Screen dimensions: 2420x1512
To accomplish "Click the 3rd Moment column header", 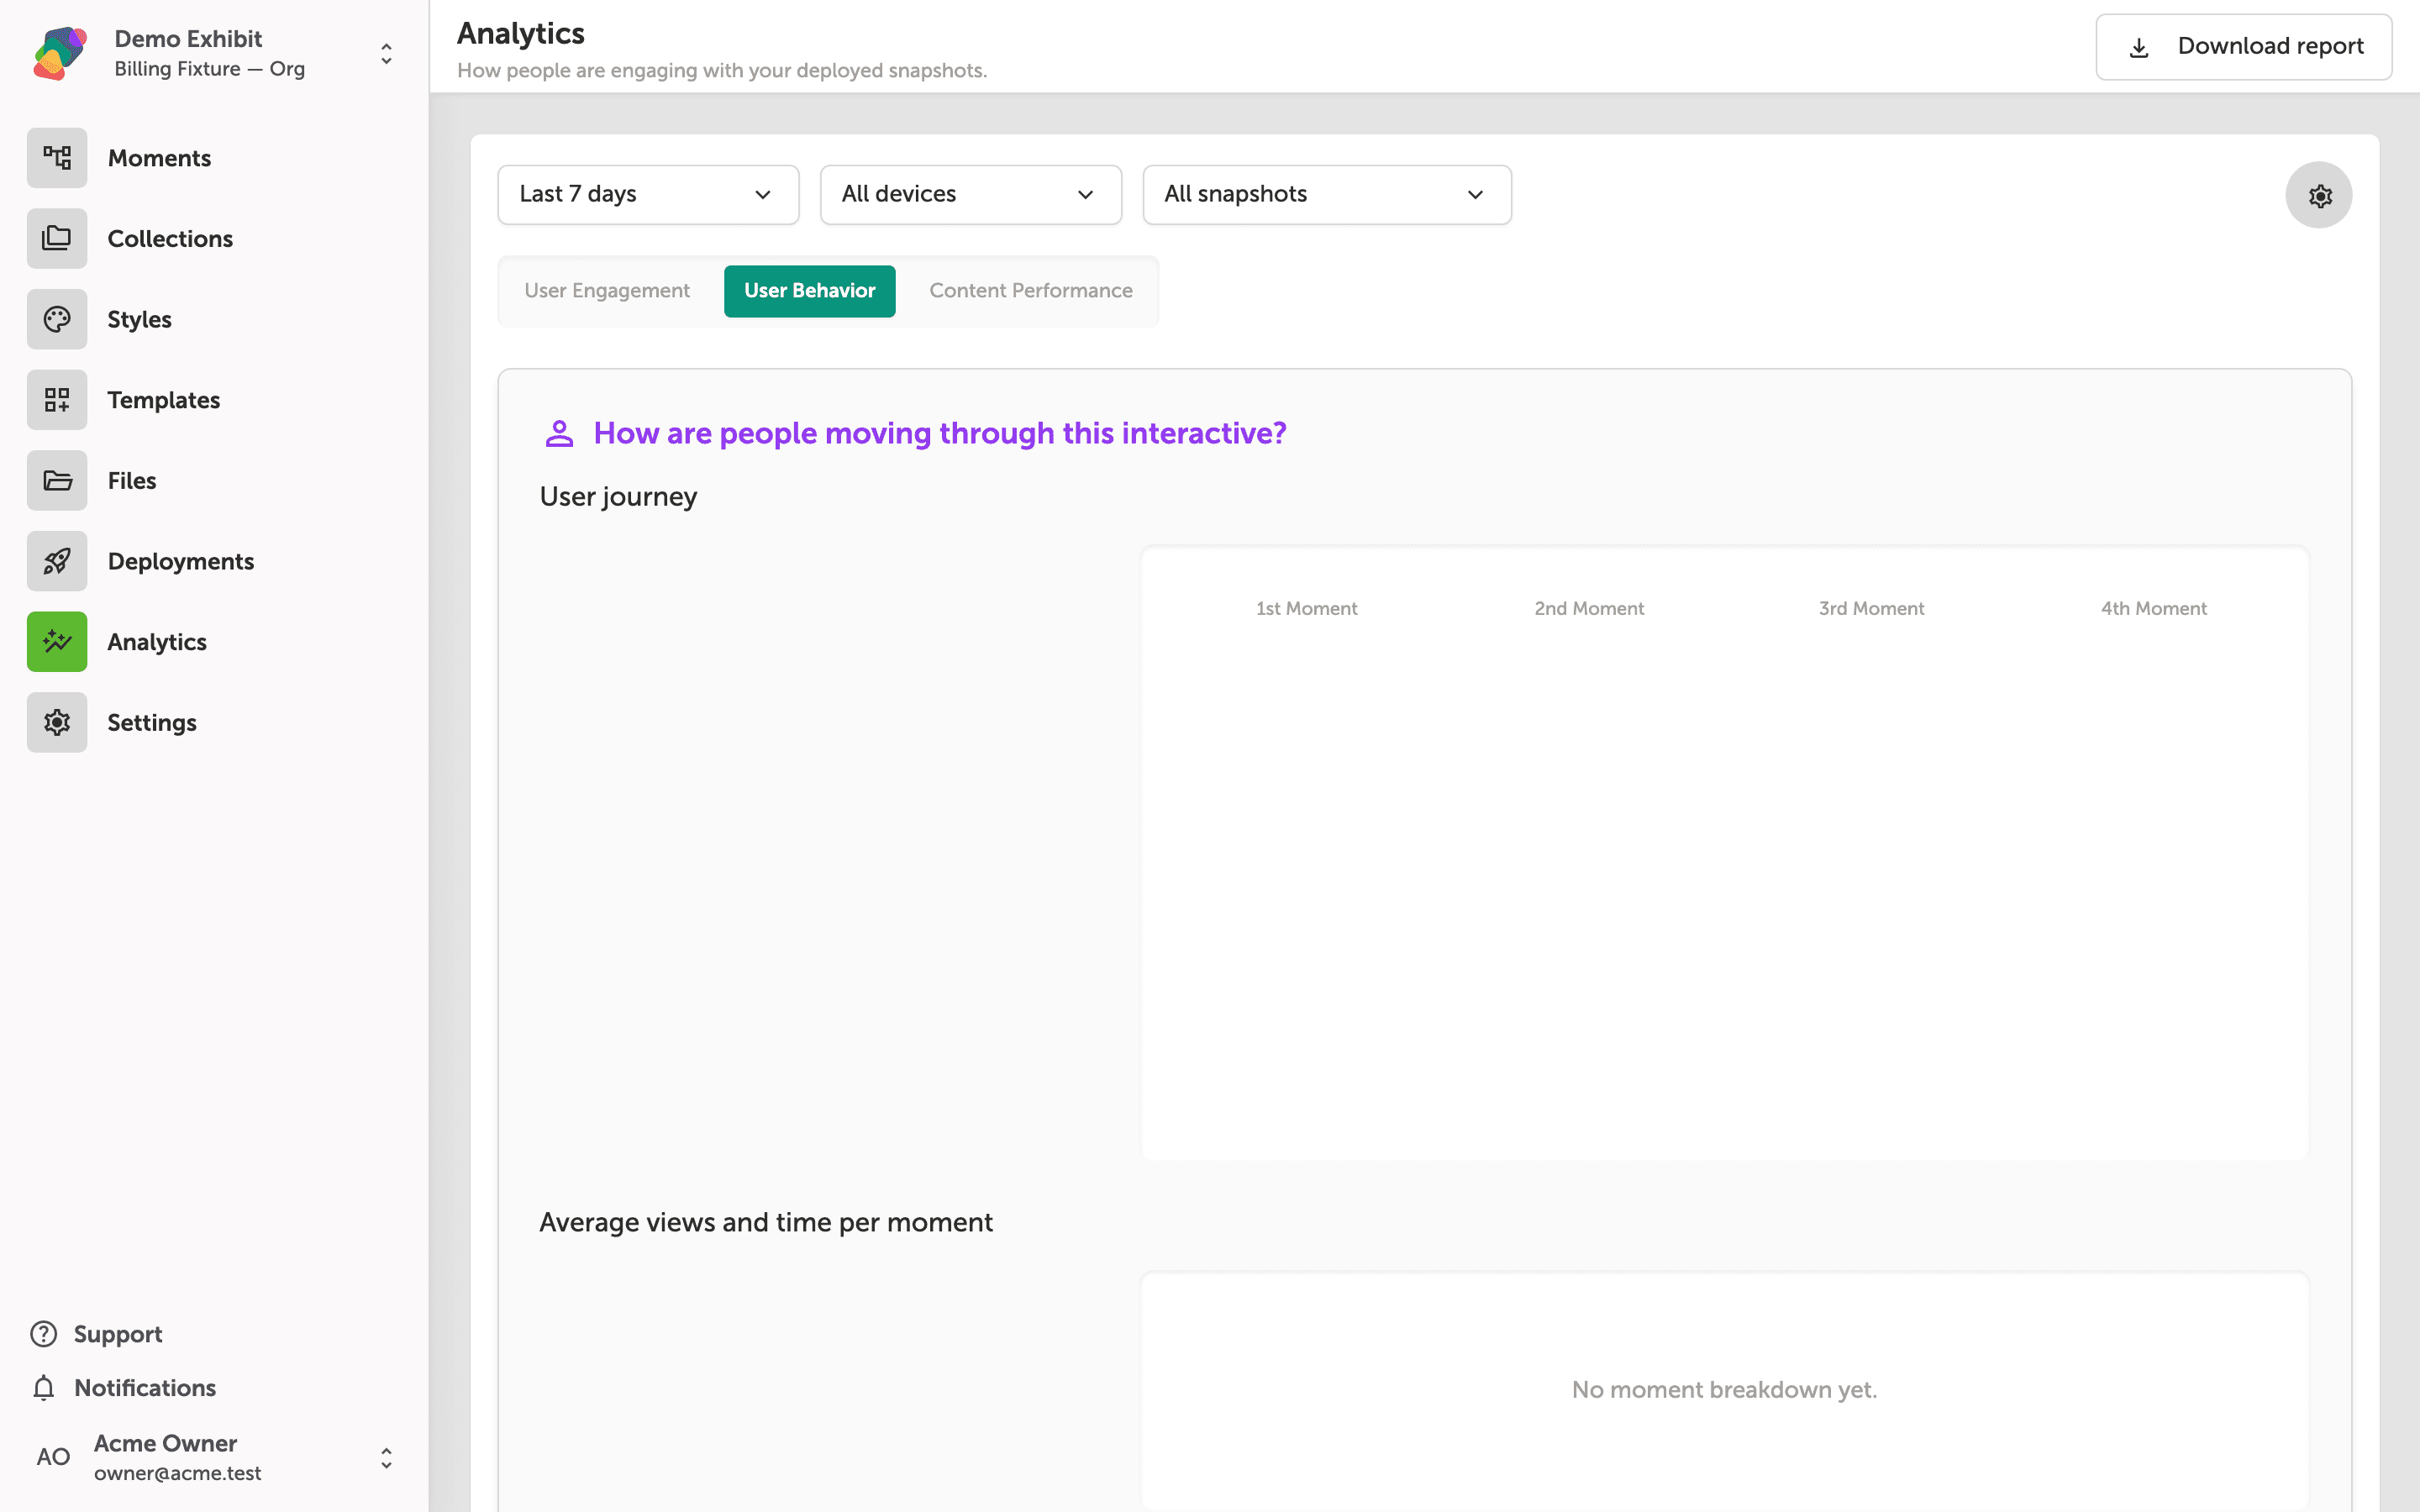I will coord(1871,608).
